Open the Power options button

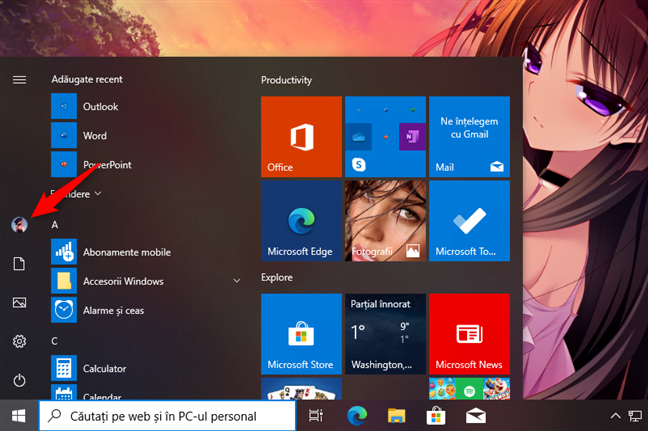19,380
